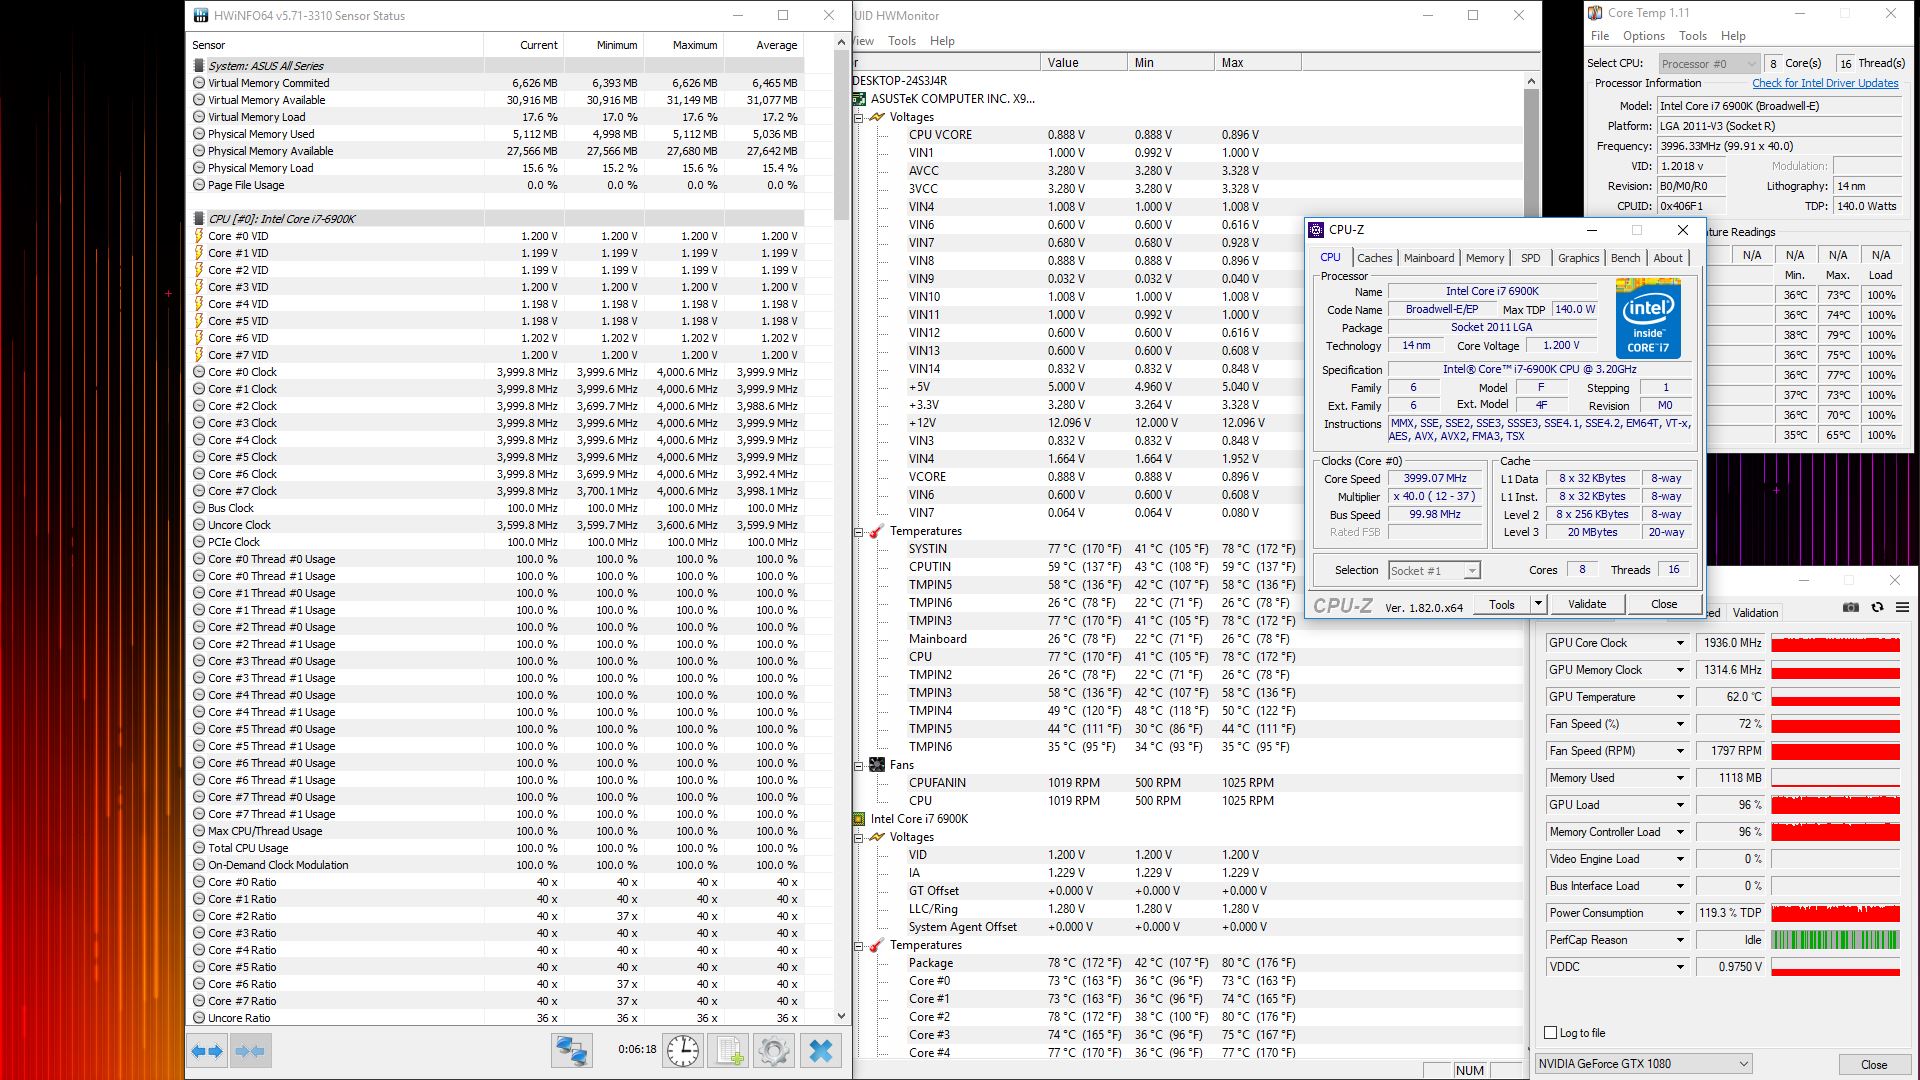
Task: Collapse the Voltages tree node under ASUSTeK
Action: 859,117
